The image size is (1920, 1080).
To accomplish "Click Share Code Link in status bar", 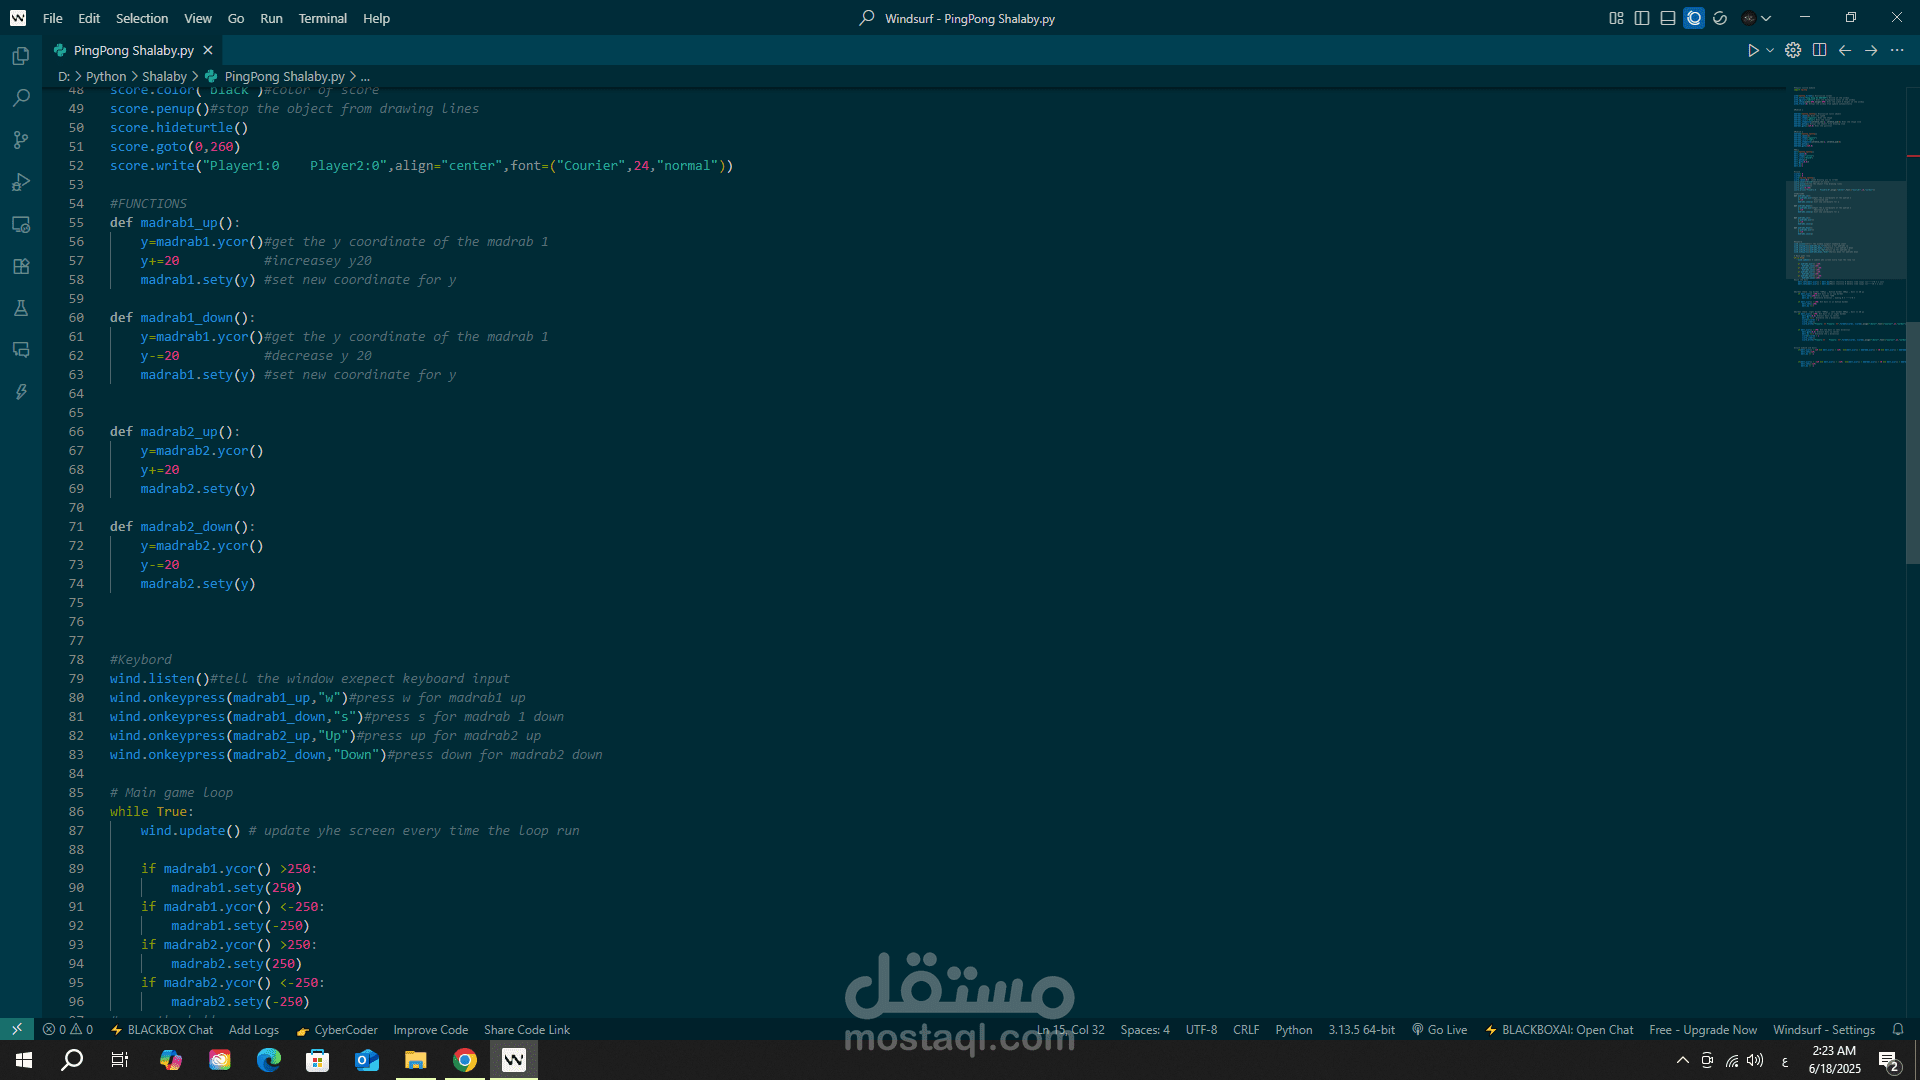I will [526, 1029].
